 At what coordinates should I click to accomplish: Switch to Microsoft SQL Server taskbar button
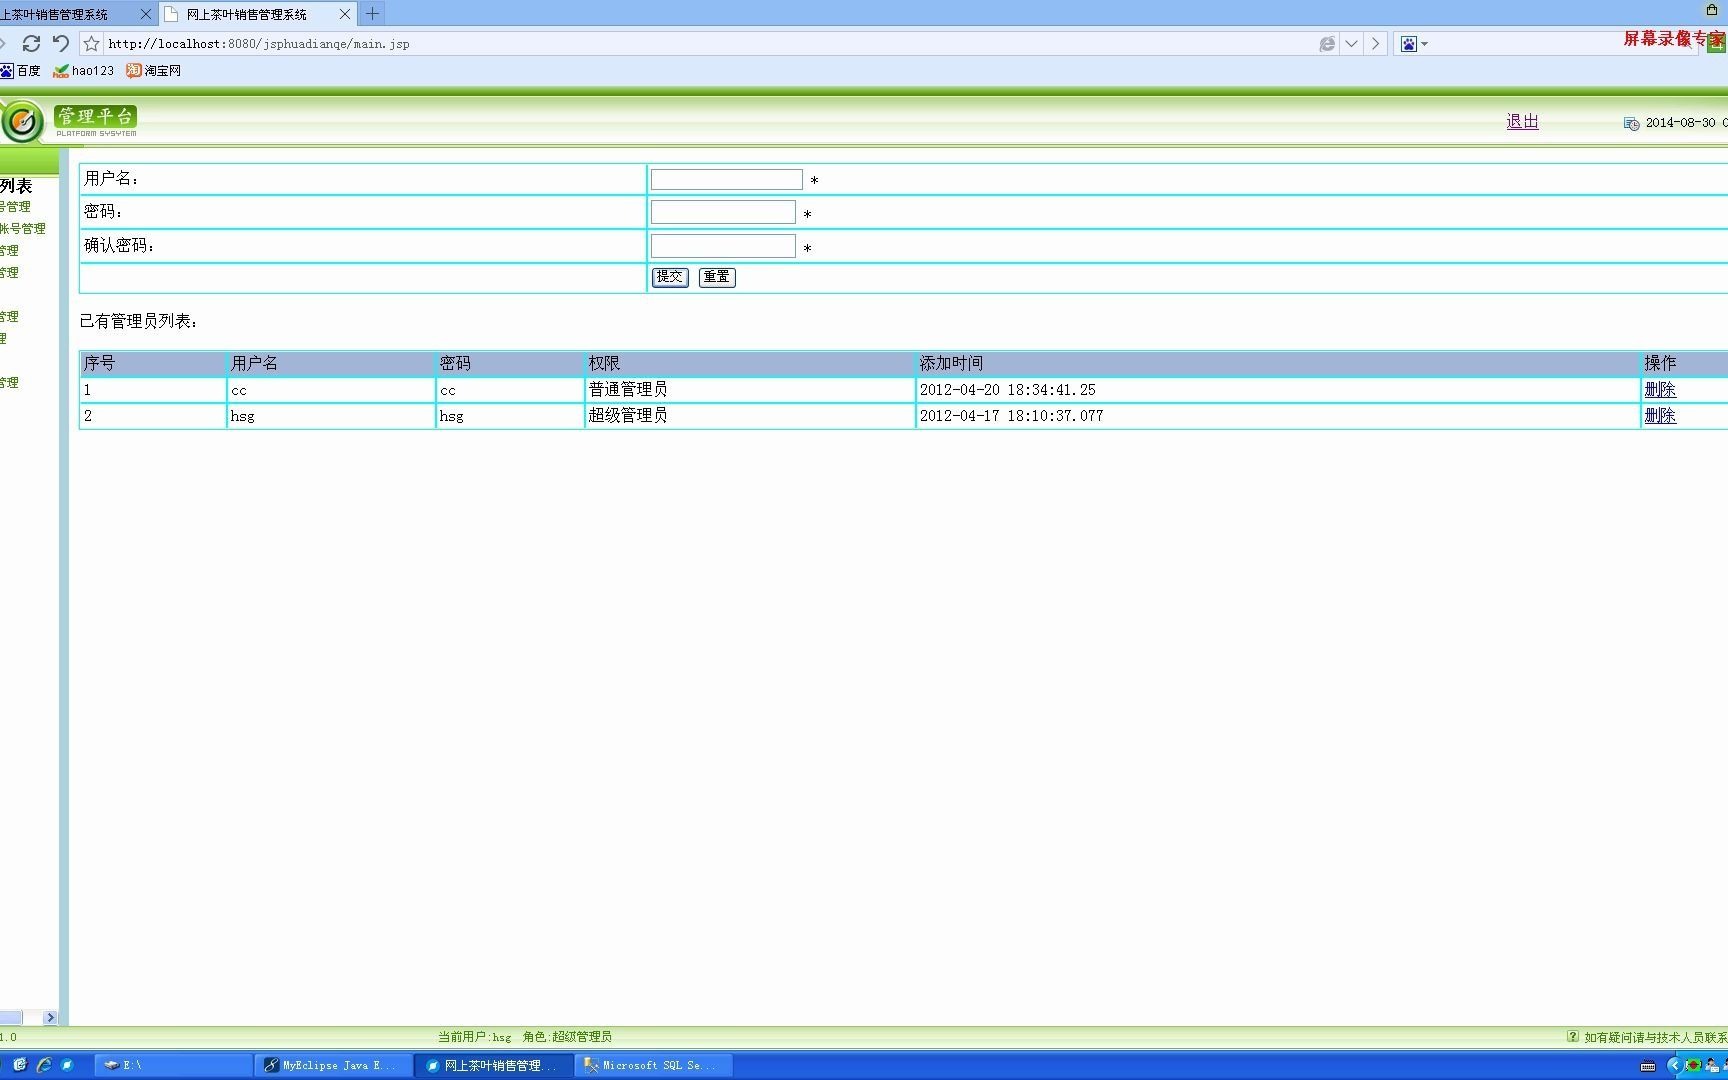click(655, 1065)
